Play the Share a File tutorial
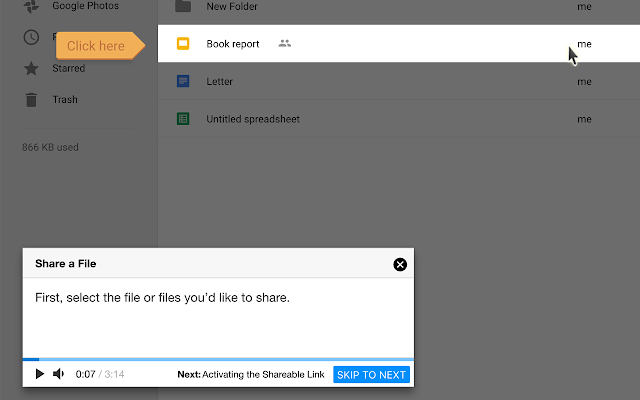Screen dimensions: 640x400 [39, 375]
